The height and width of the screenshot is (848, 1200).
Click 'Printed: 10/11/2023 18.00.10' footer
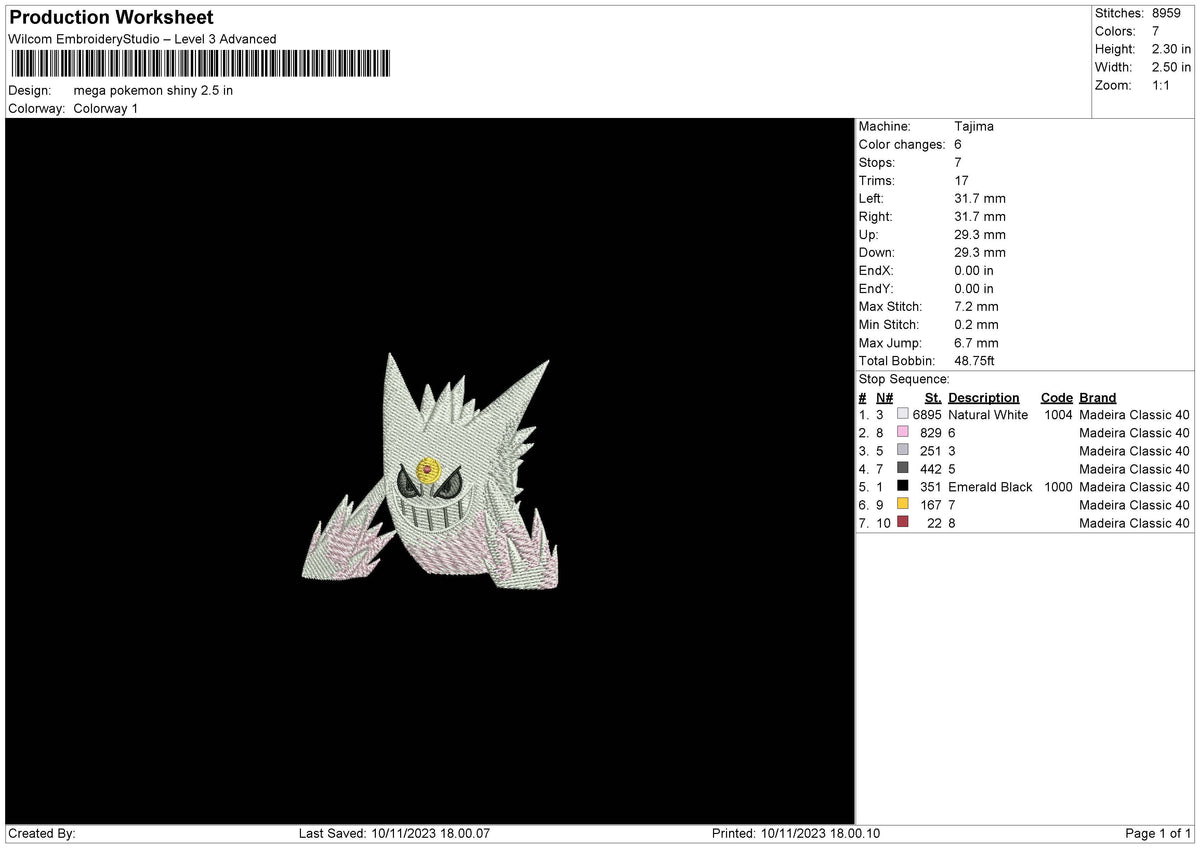(796, 834)
